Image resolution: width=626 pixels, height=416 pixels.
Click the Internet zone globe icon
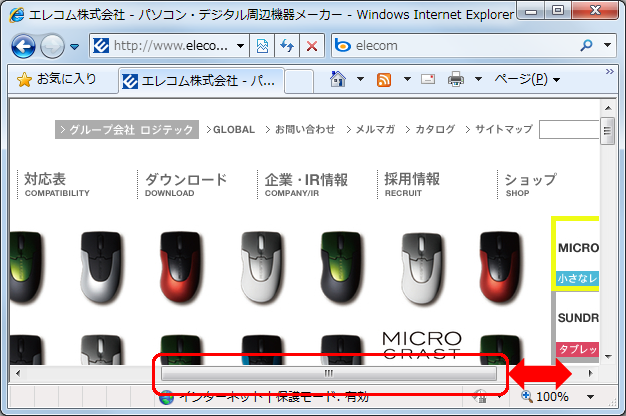166,398
